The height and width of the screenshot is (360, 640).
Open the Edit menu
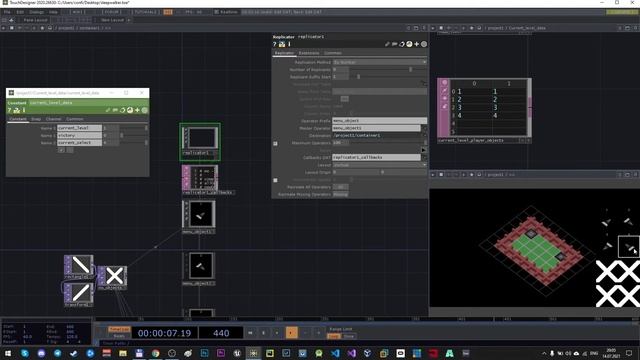(20, 12)
